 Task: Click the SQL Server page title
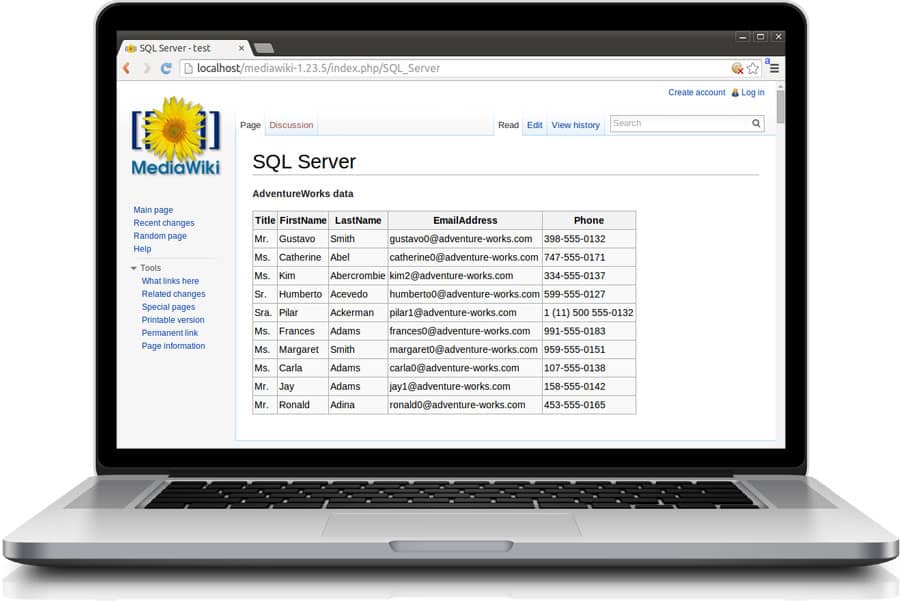pos(304,162)
